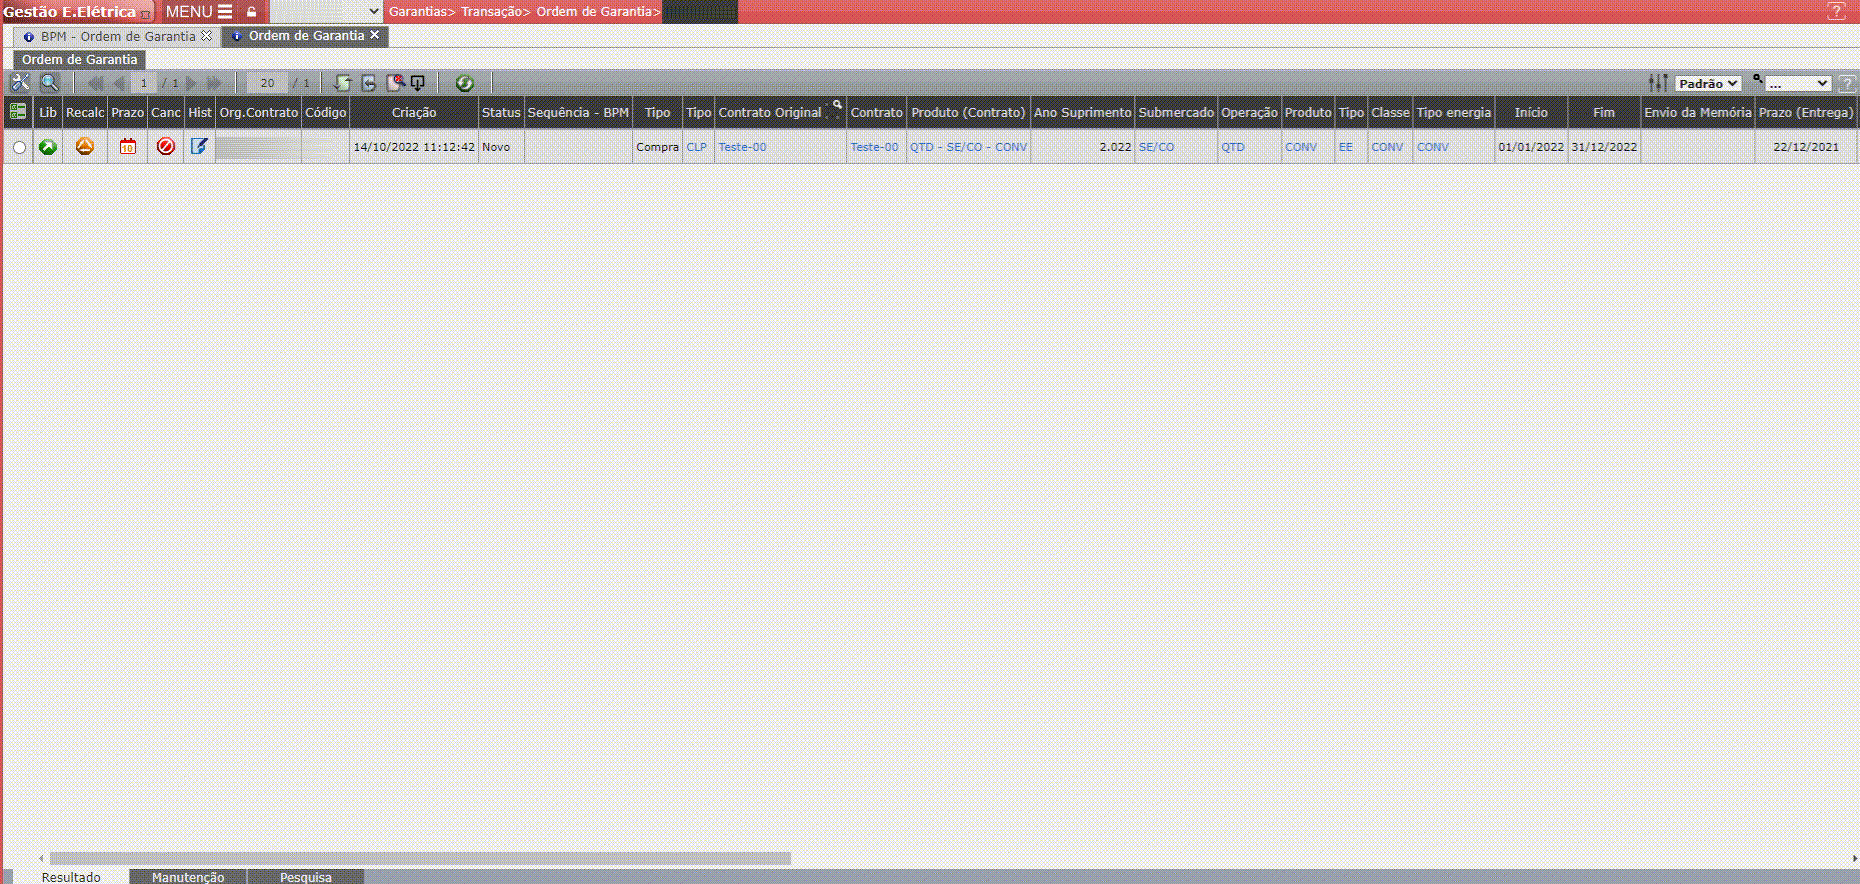Click the green Lib release arrow icon

48,147
